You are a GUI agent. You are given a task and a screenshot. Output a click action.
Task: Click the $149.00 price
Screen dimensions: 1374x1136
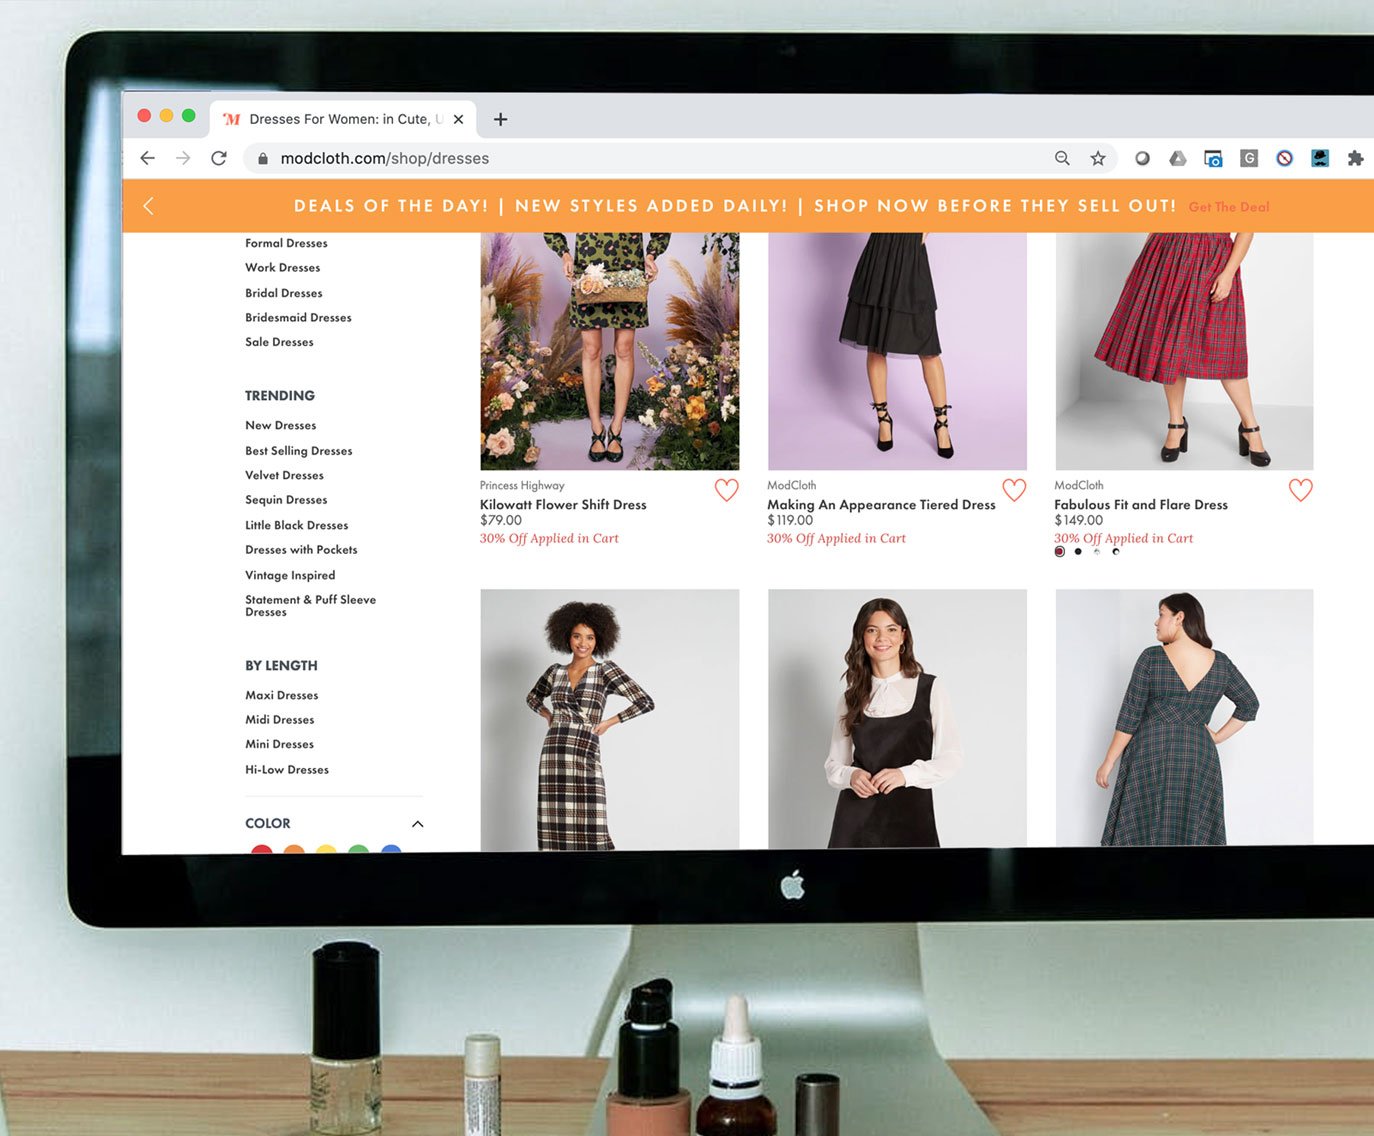click(1079, 521)
